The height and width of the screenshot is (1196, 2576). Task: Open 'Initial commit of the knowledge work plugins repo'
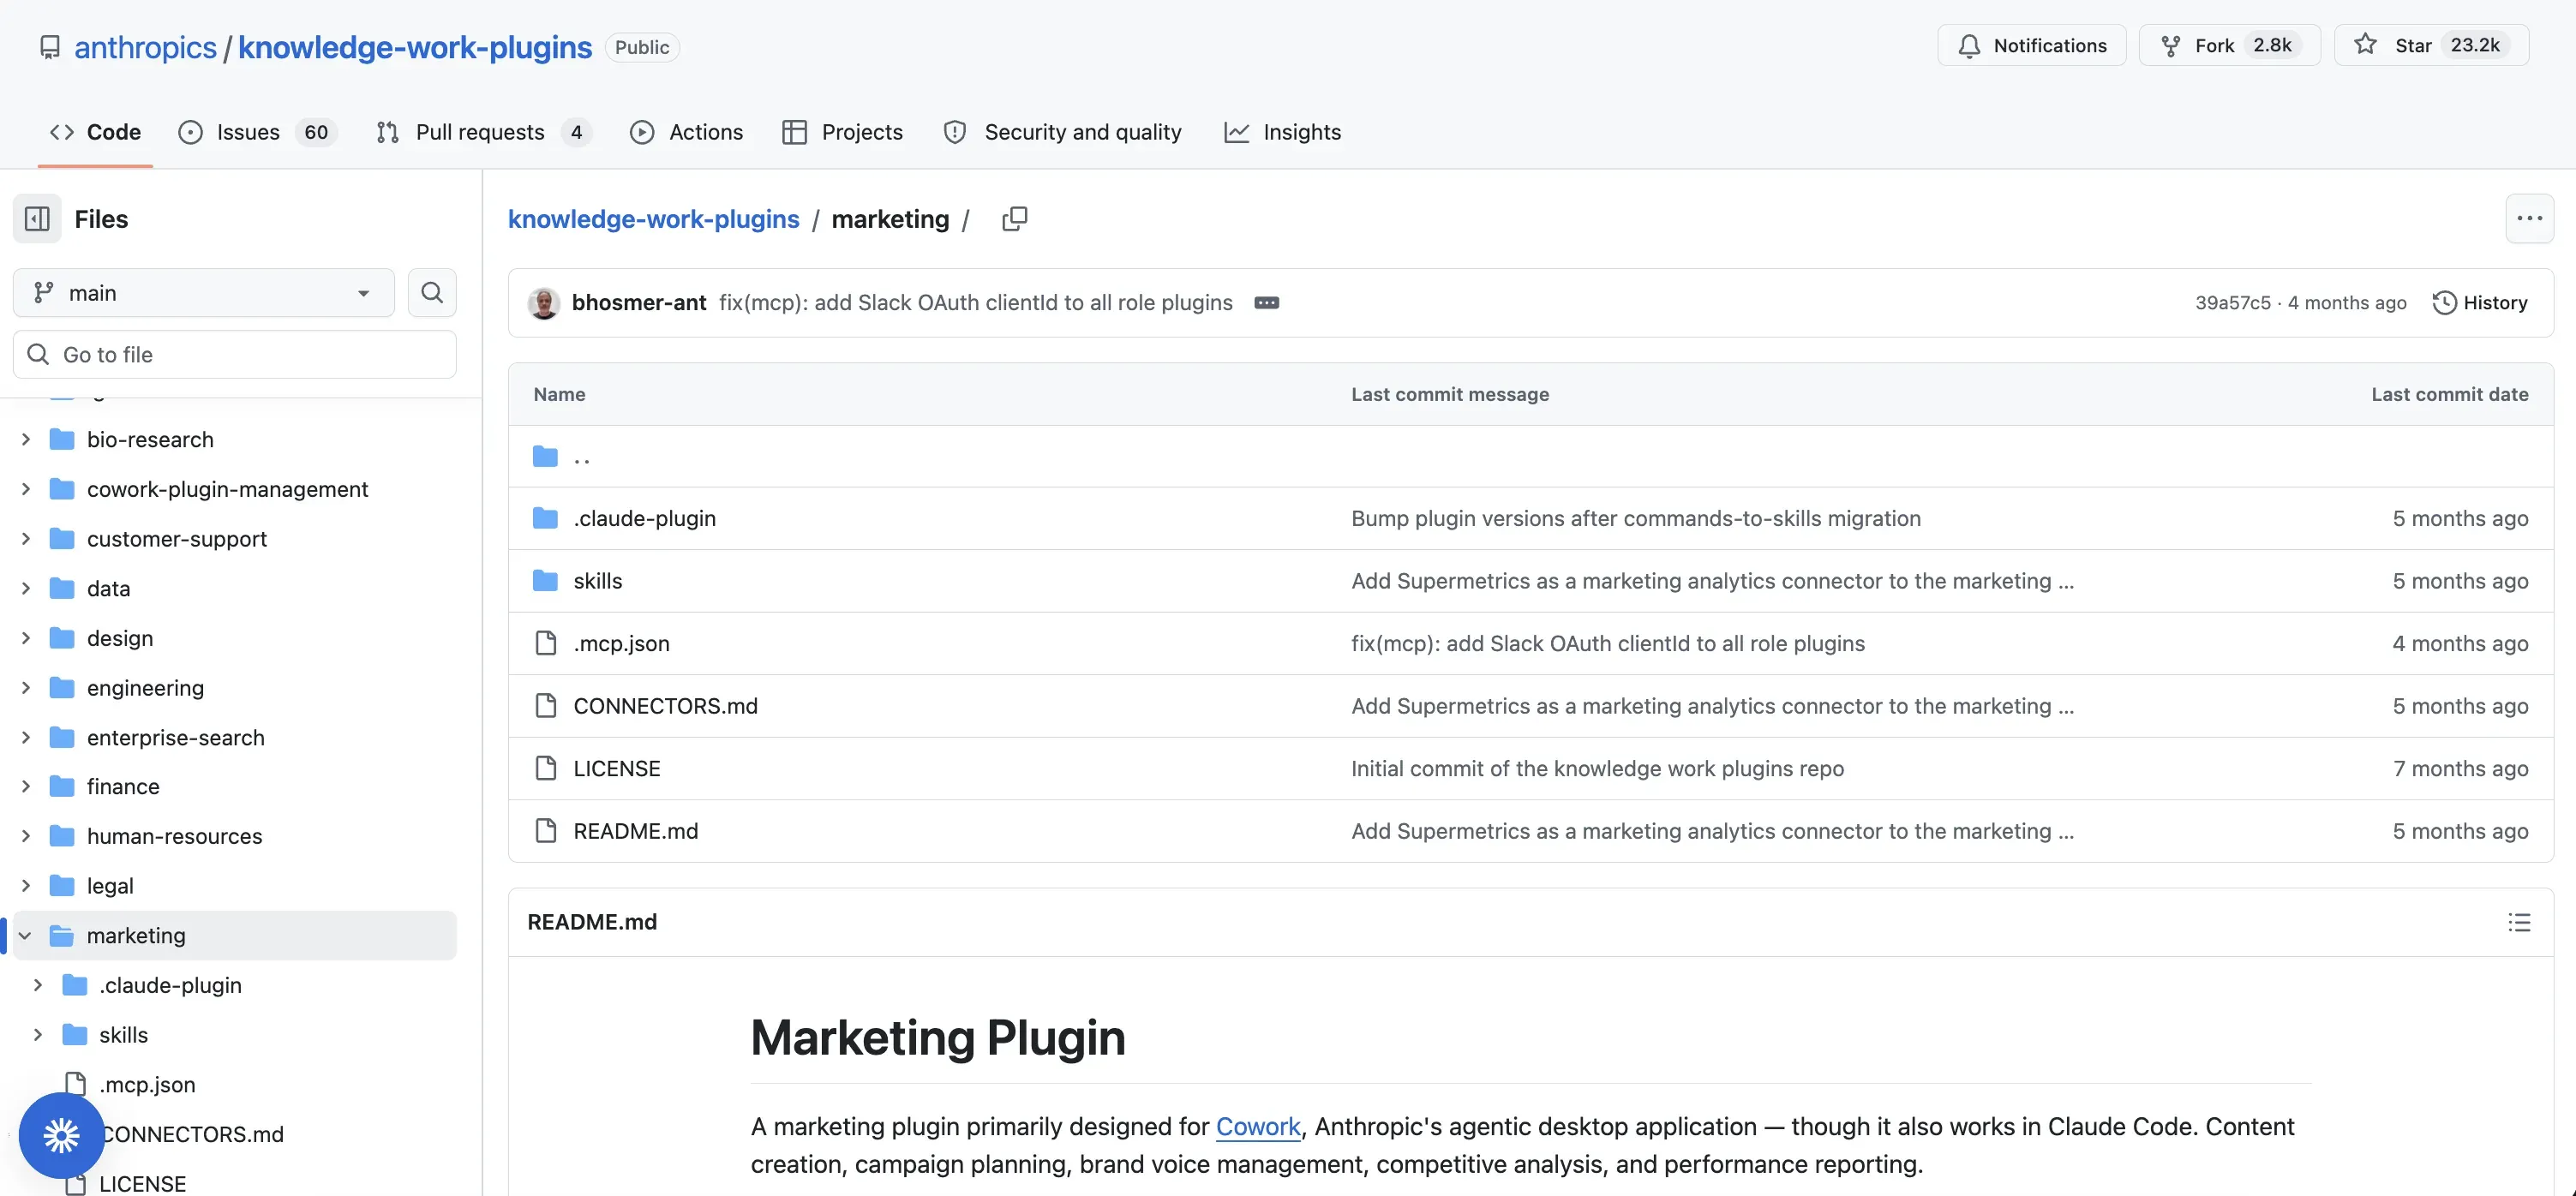coord(1597,768)
